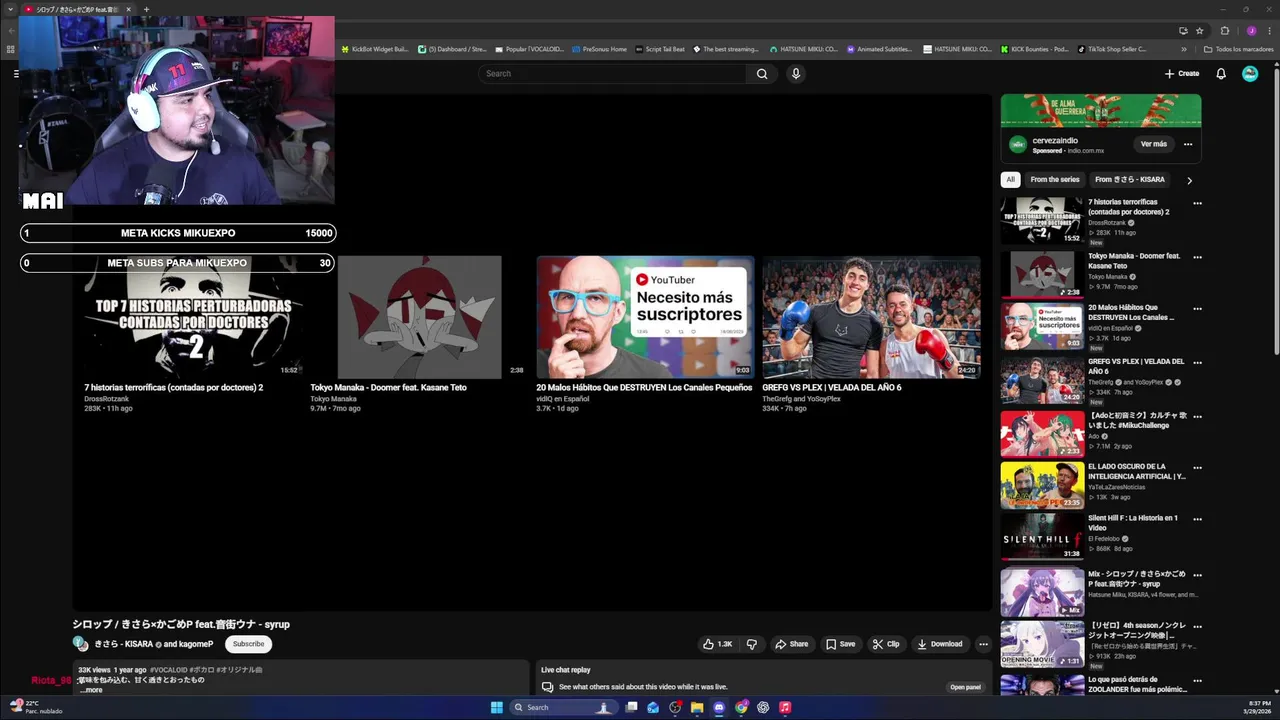Viewport: 1280px width, 720px height.
Task: Open the Create menu
Action: [x=1181, y=73]
